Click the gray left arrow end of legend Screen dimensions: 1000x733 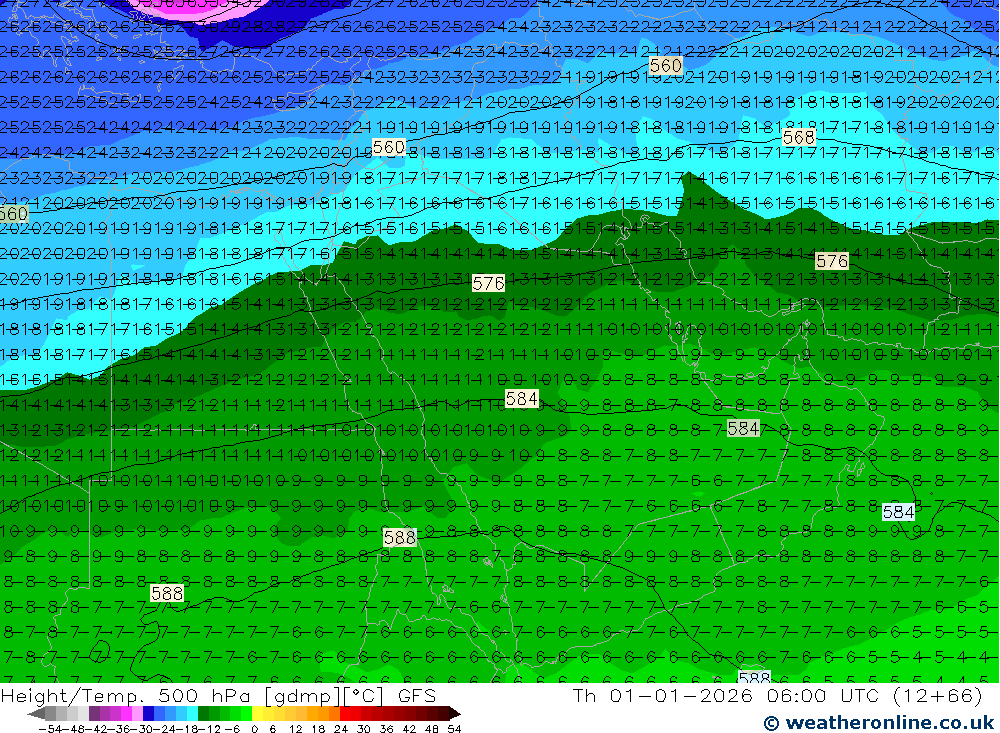36,714
